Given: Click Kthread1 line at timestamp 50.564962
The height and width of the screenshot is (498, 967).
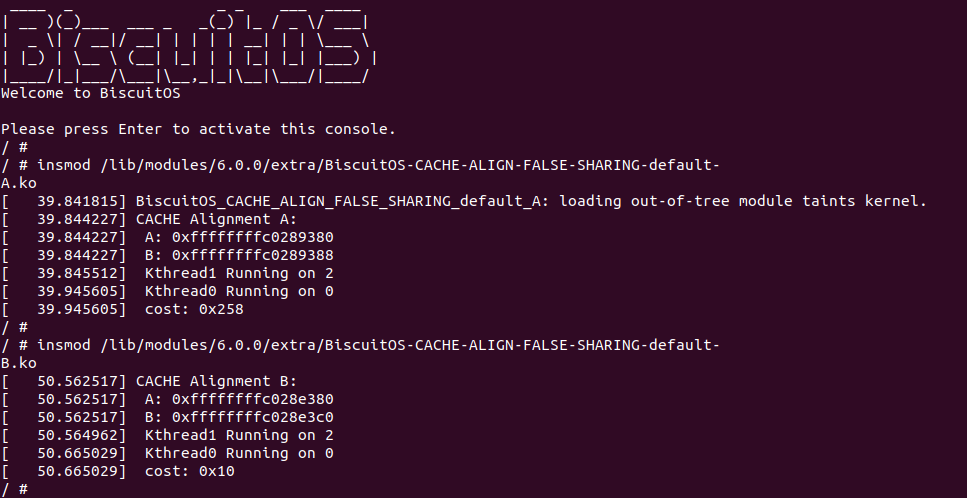Looking at the screenshot, I should (239, 435).
